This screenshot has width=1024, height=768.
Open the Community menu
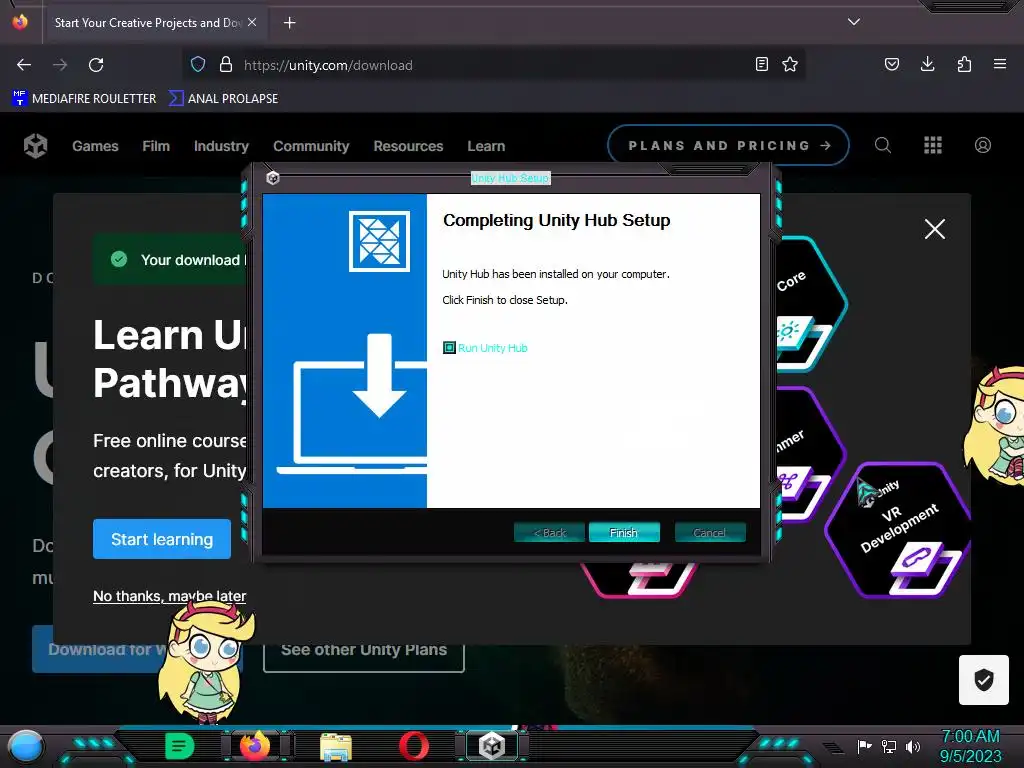point(311,146)
